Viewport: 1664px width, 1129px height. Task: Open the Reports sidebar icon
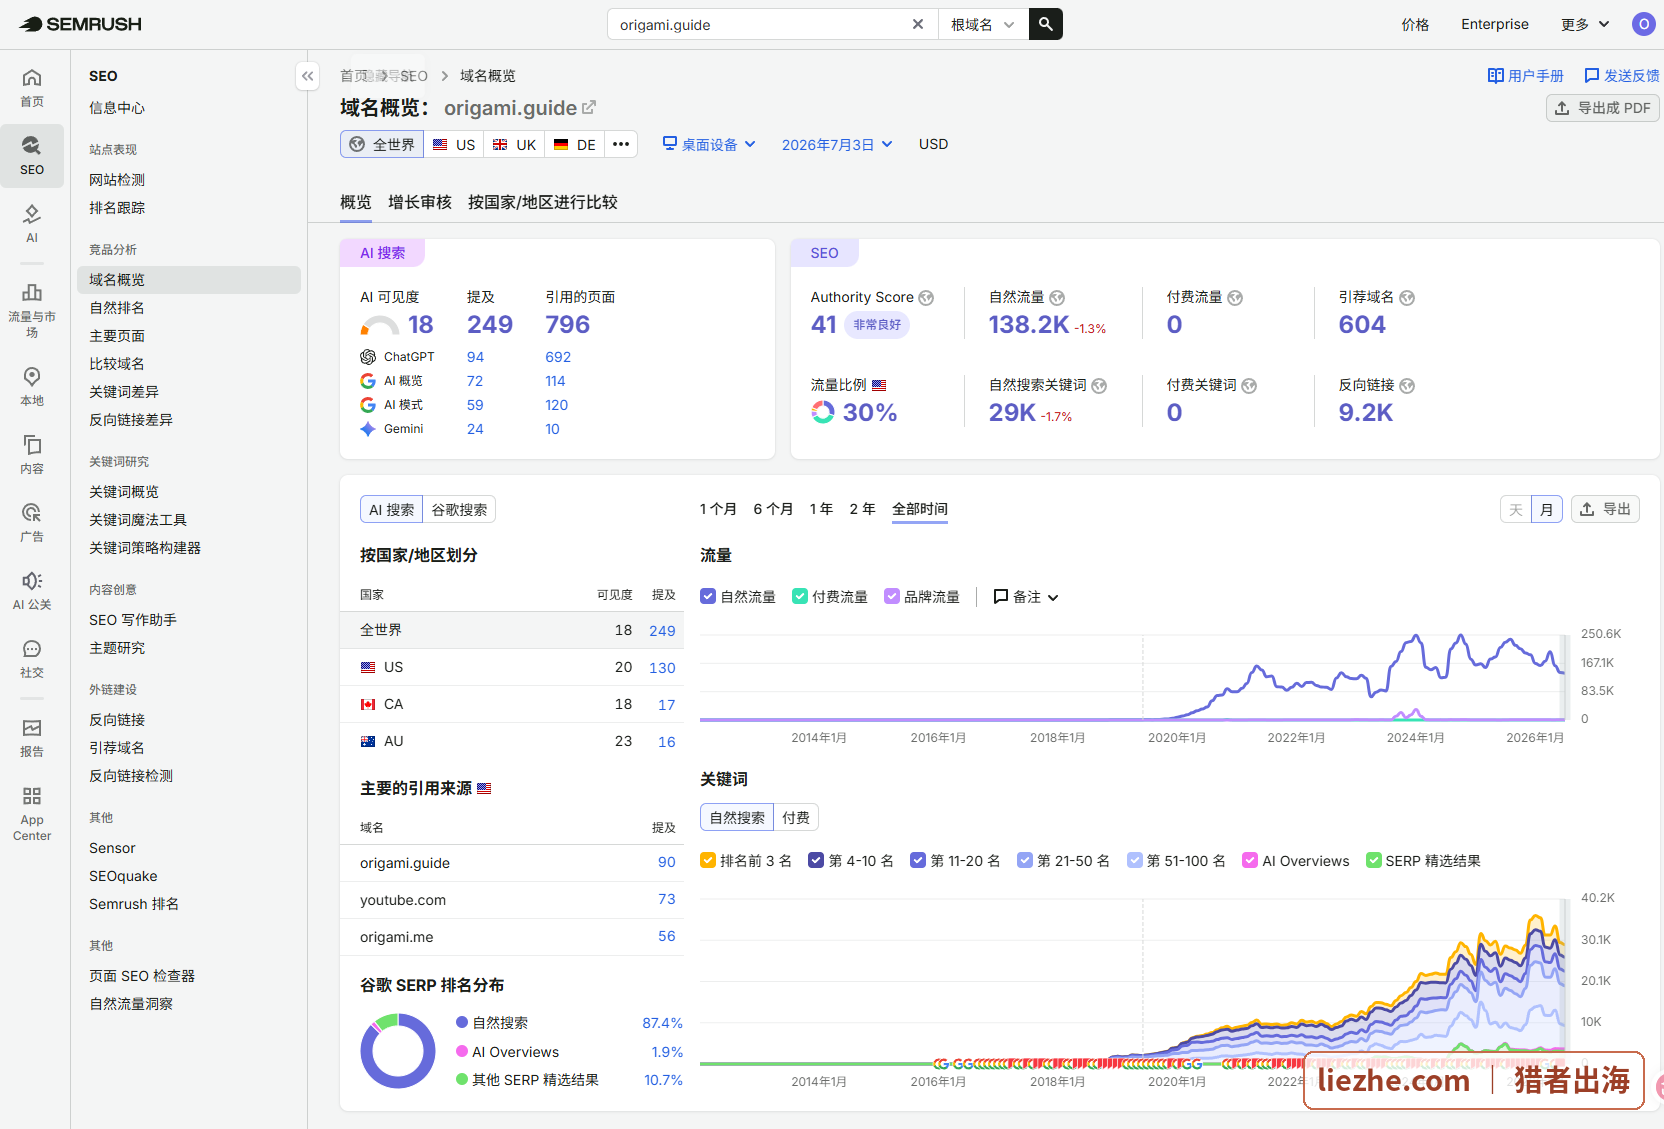32,738
